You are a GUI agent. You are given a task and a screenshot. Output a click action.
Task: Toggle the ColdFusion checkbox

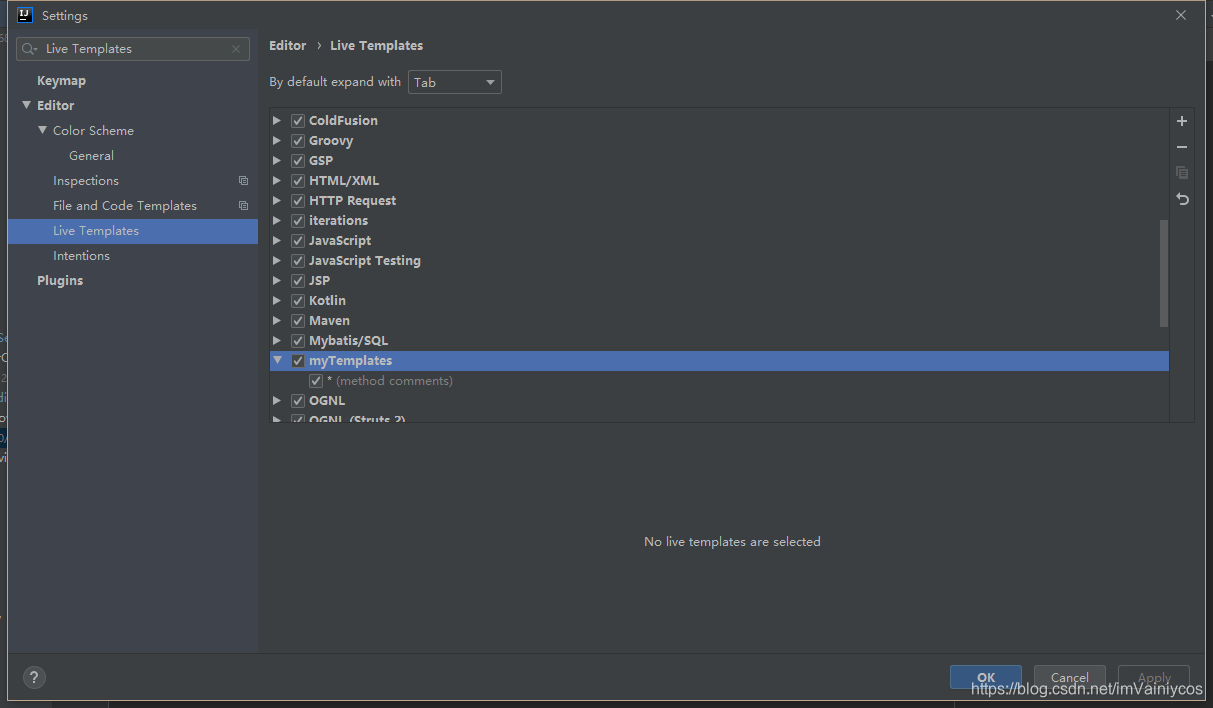[x=298, y=121]
